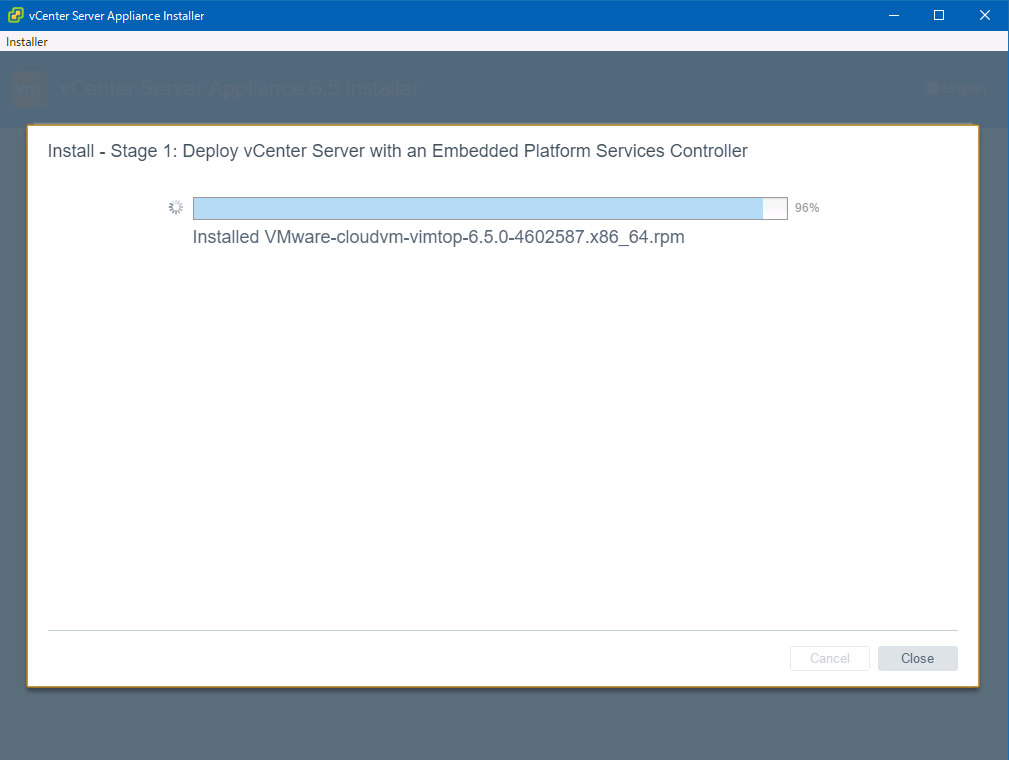Click the Close button in the dialog
This screenshot has height=760, width=1009.
click(917, 658)
